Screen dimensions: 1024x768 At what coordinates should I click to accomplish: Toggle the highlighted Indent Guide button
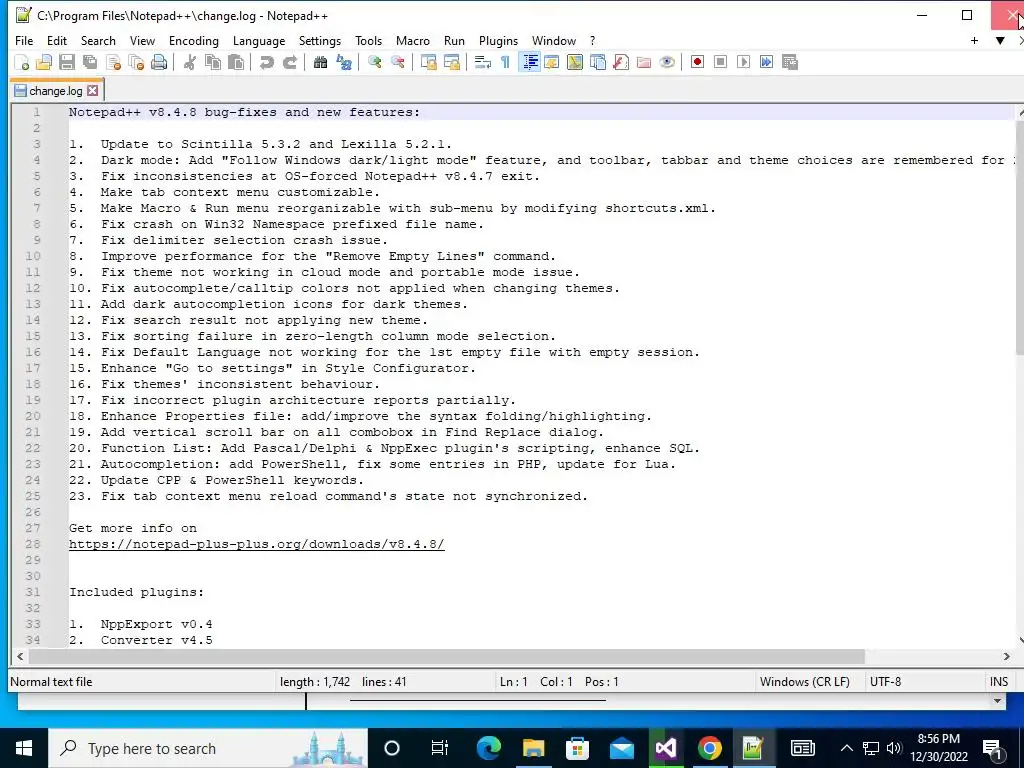point(530,63)
